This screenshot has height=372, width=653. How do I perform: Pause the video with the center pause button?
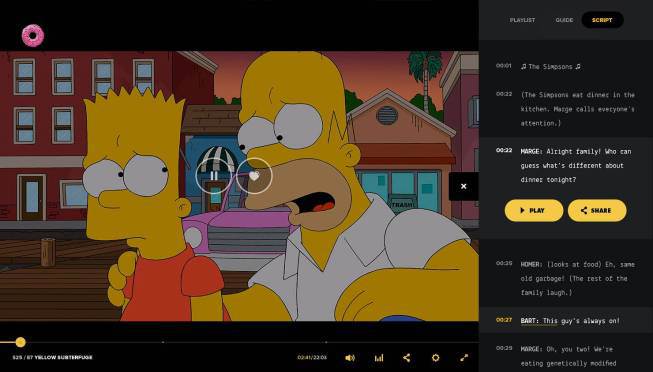tap(214, 176)
